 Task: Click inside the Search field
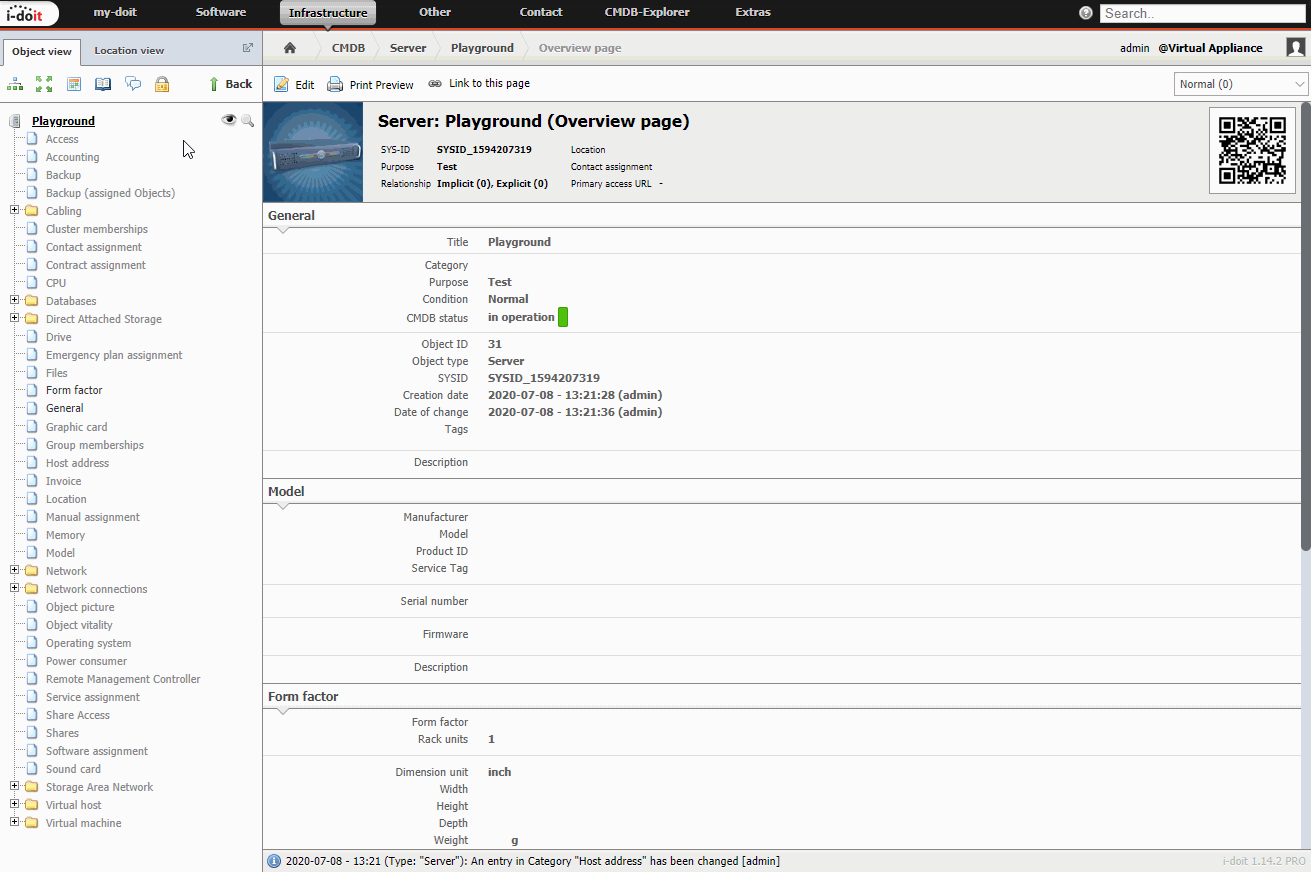point(1201,12)
